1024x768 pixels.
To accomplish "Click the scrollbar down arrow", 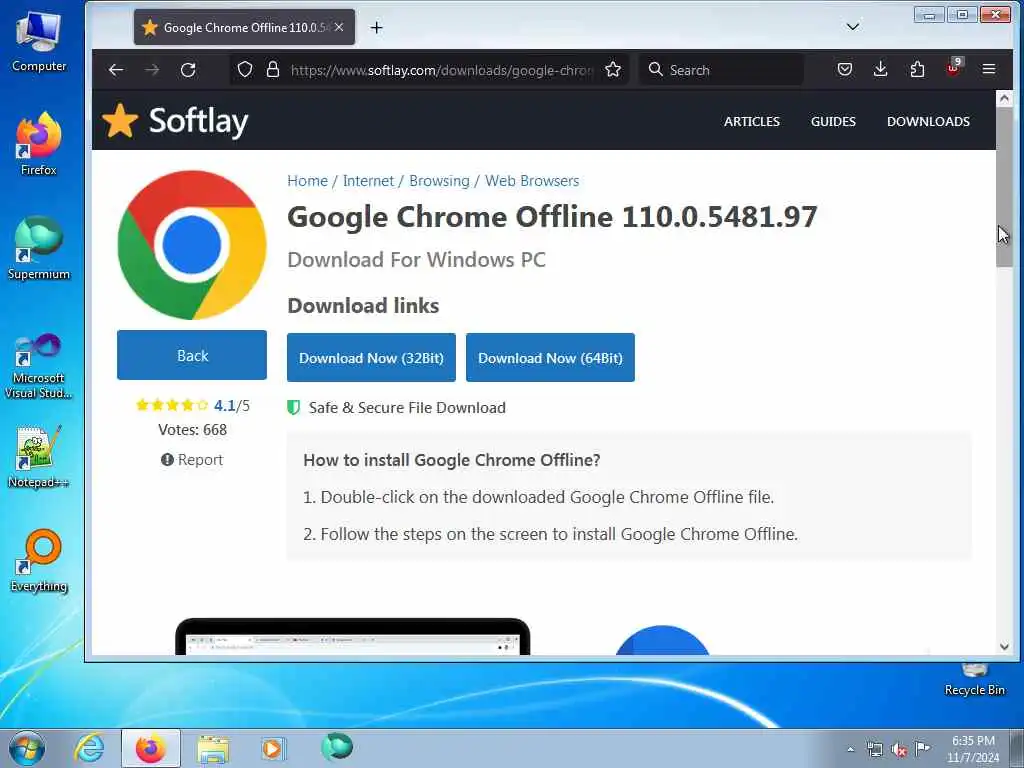I will (1004, 647).
